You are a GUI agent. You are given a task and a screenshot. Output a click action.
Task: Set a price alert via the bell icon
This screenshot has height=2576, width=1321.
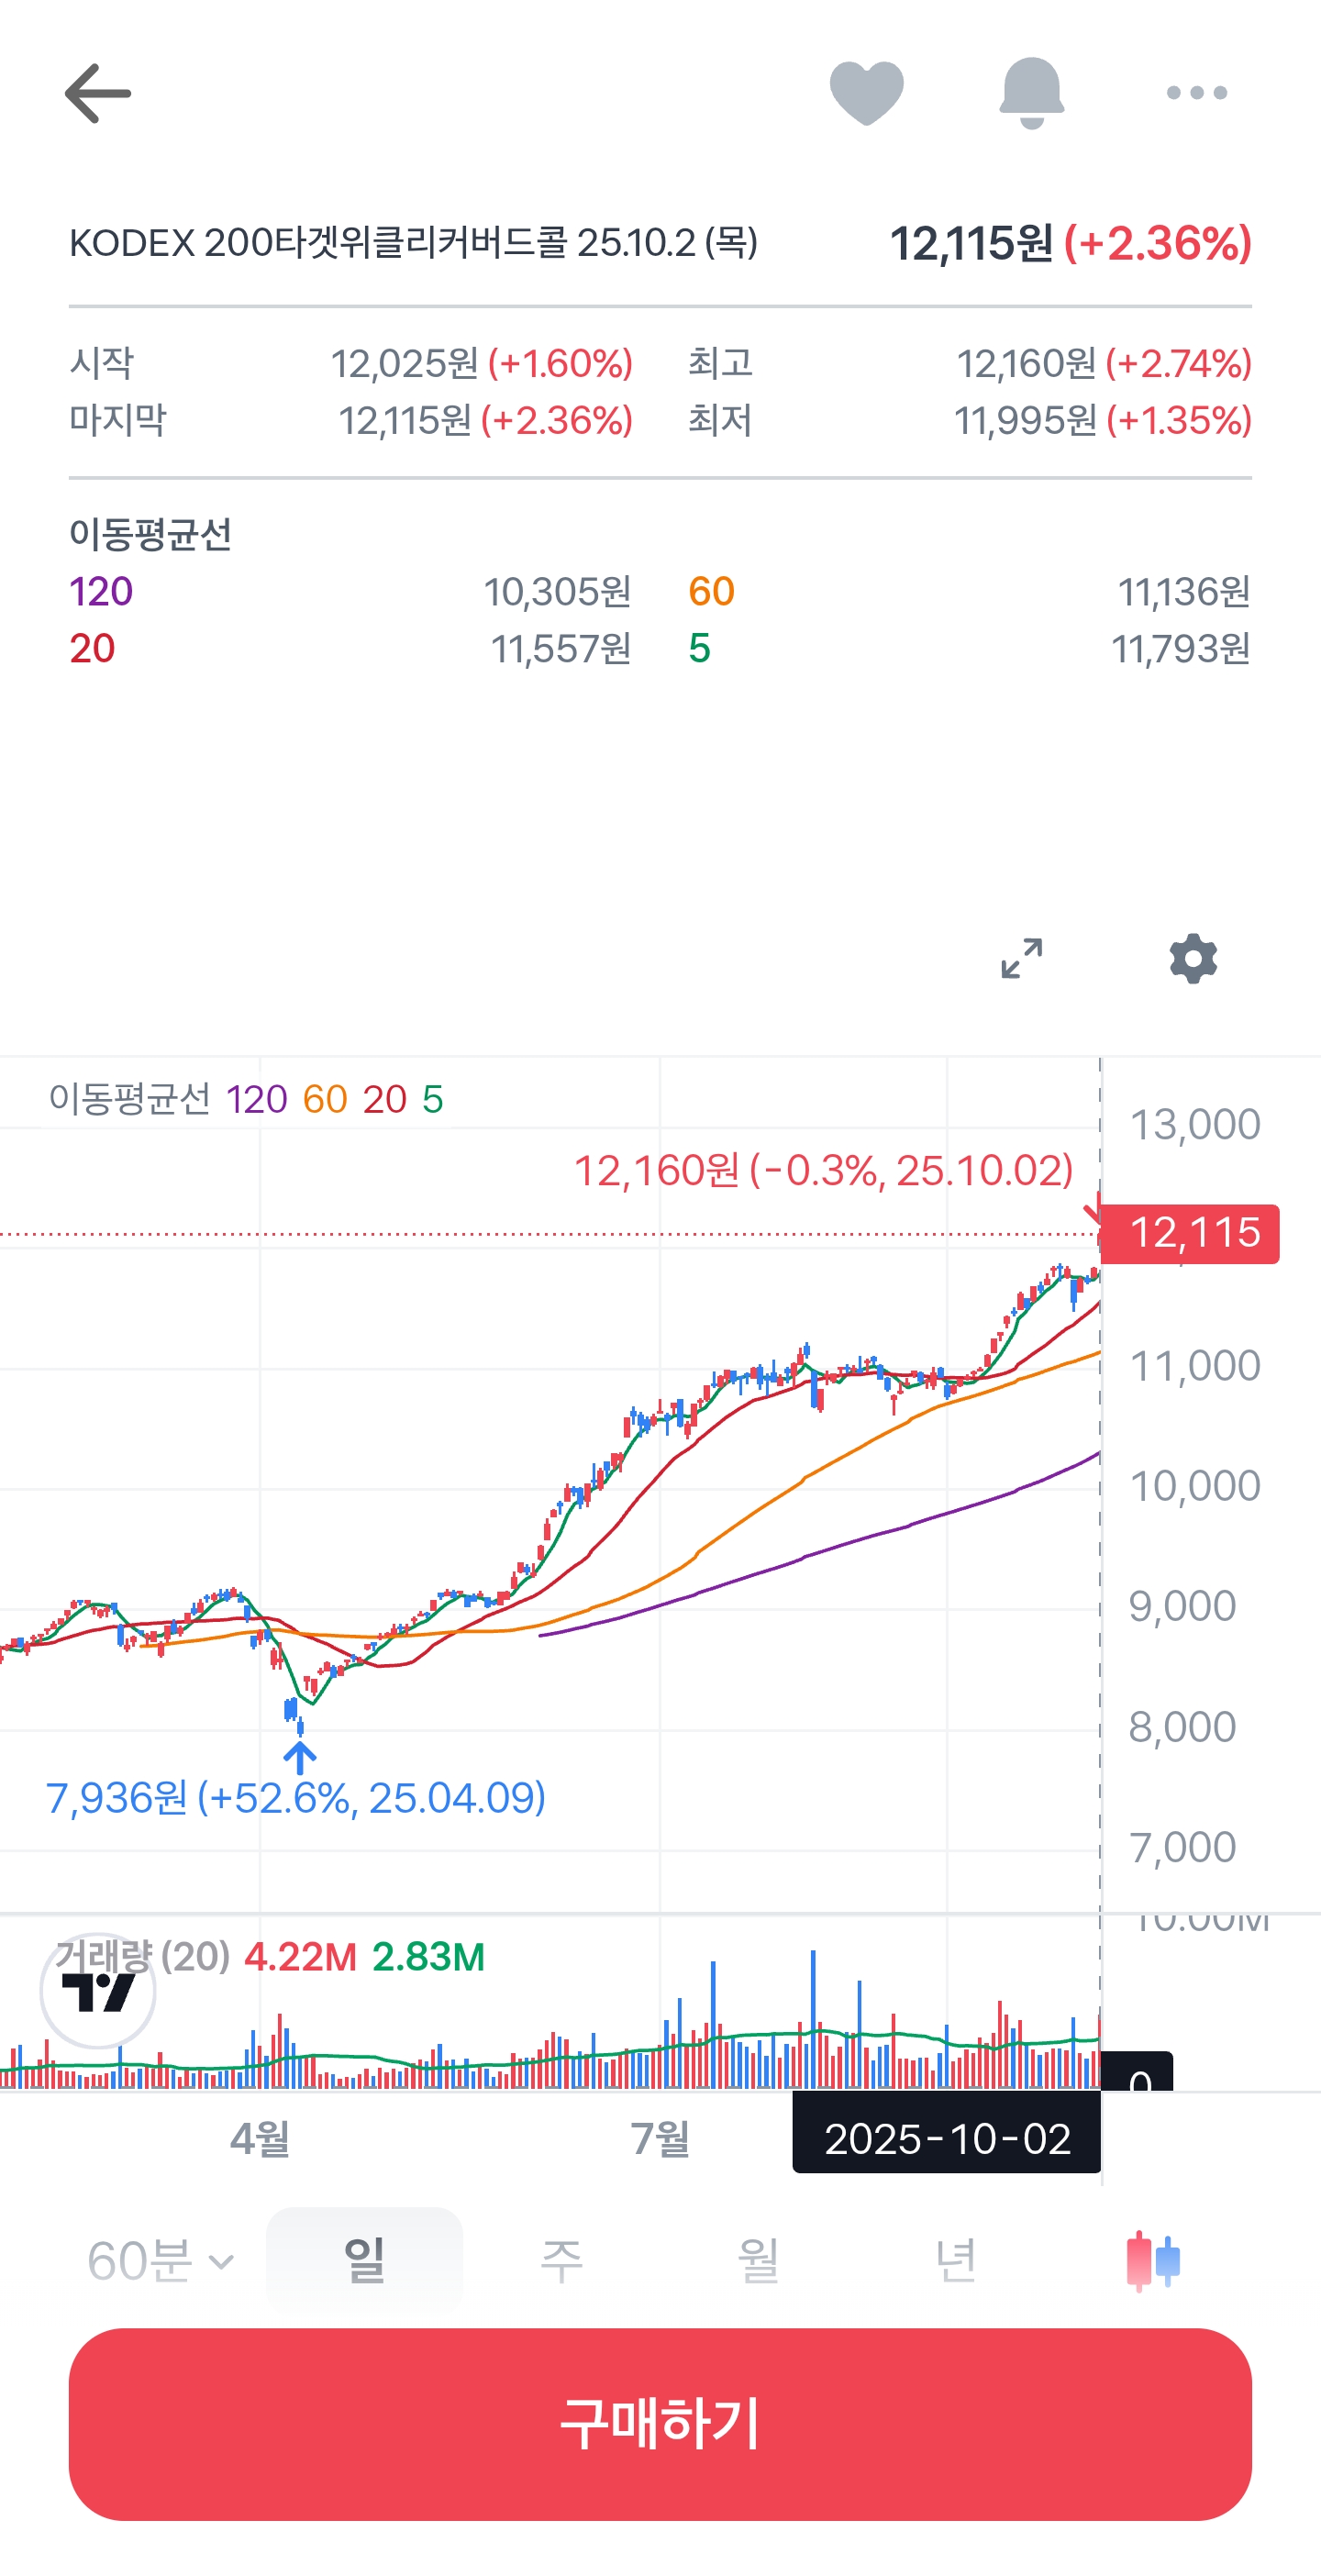(x=1031, y=92)
